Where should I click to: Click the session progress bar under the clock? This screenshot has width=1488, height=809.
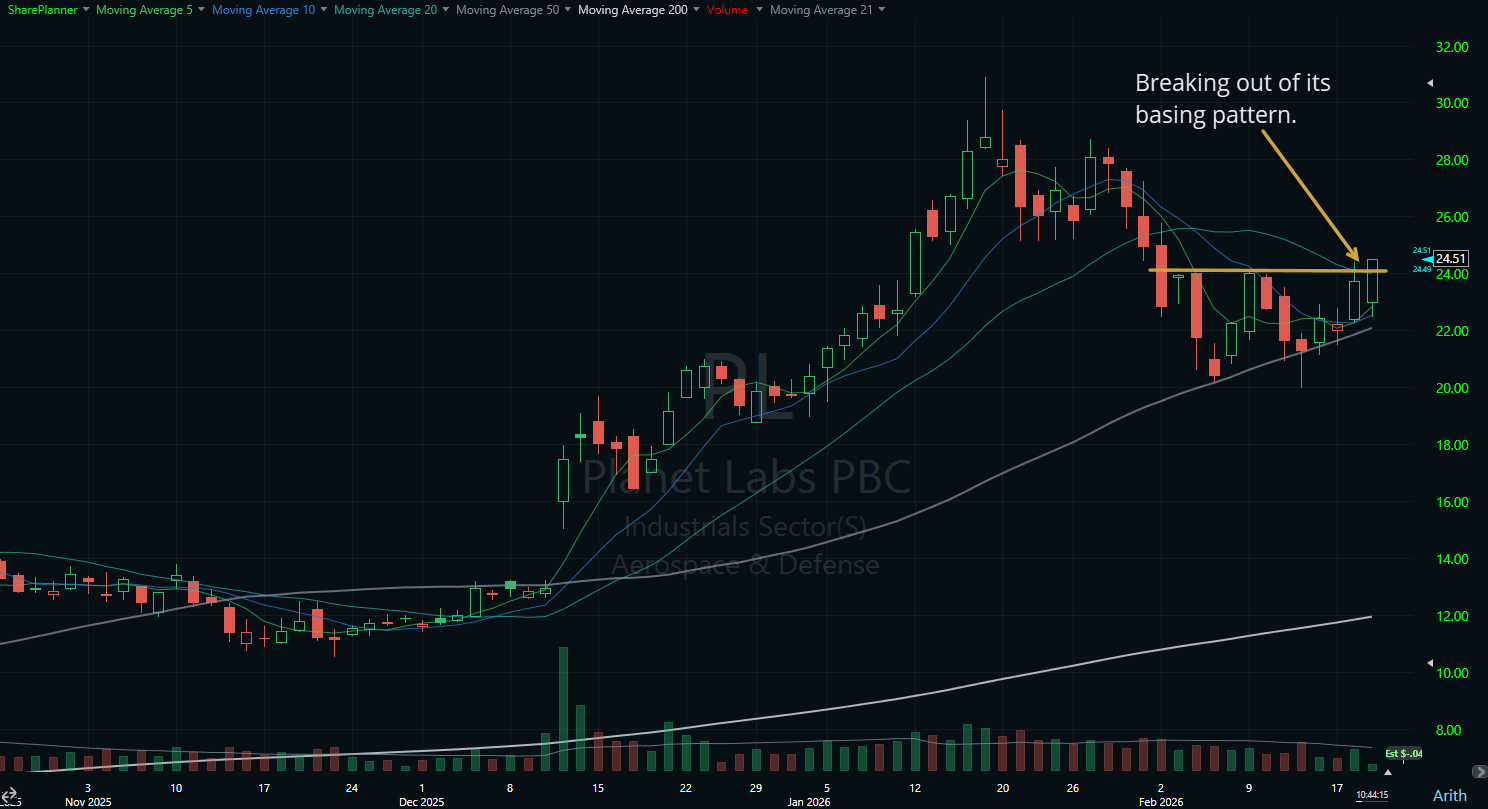pos(1372,803)
